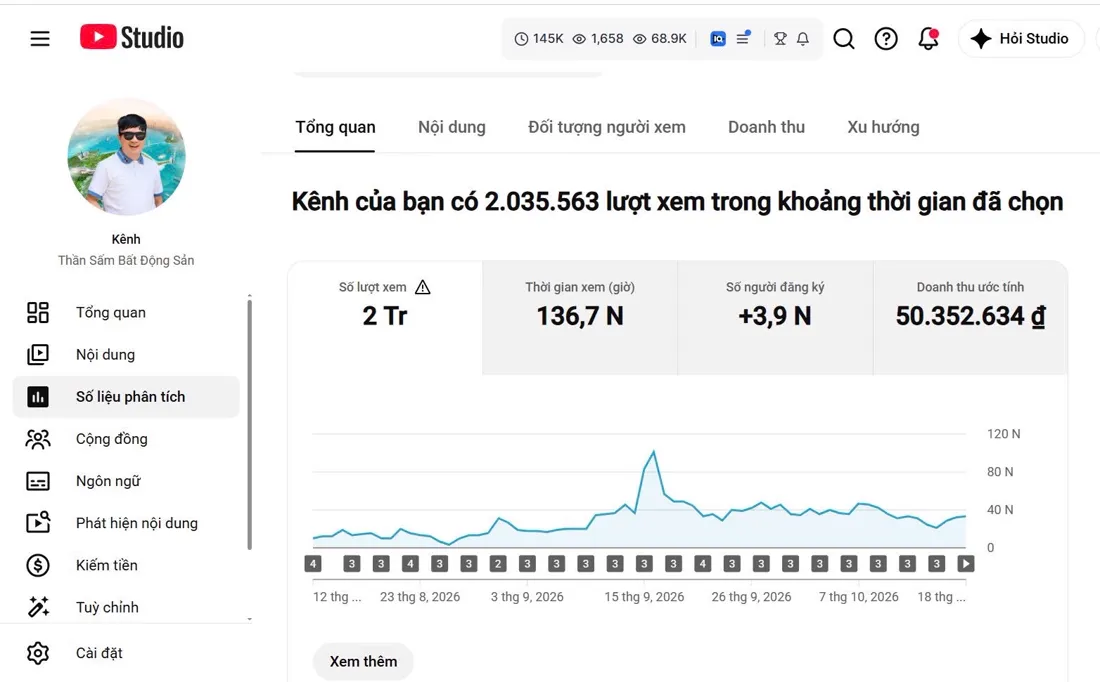Click the sidebar vertical scrollbar
Viewport: 1100px width, 682px height.
250,424
